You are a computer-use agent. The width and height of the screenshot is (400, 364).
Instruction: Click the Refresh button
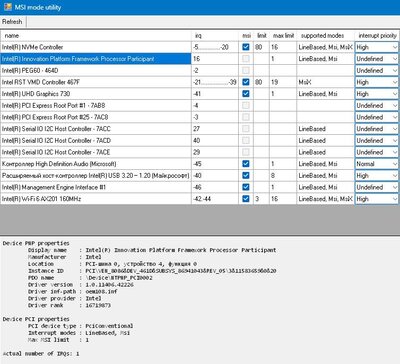12,22
